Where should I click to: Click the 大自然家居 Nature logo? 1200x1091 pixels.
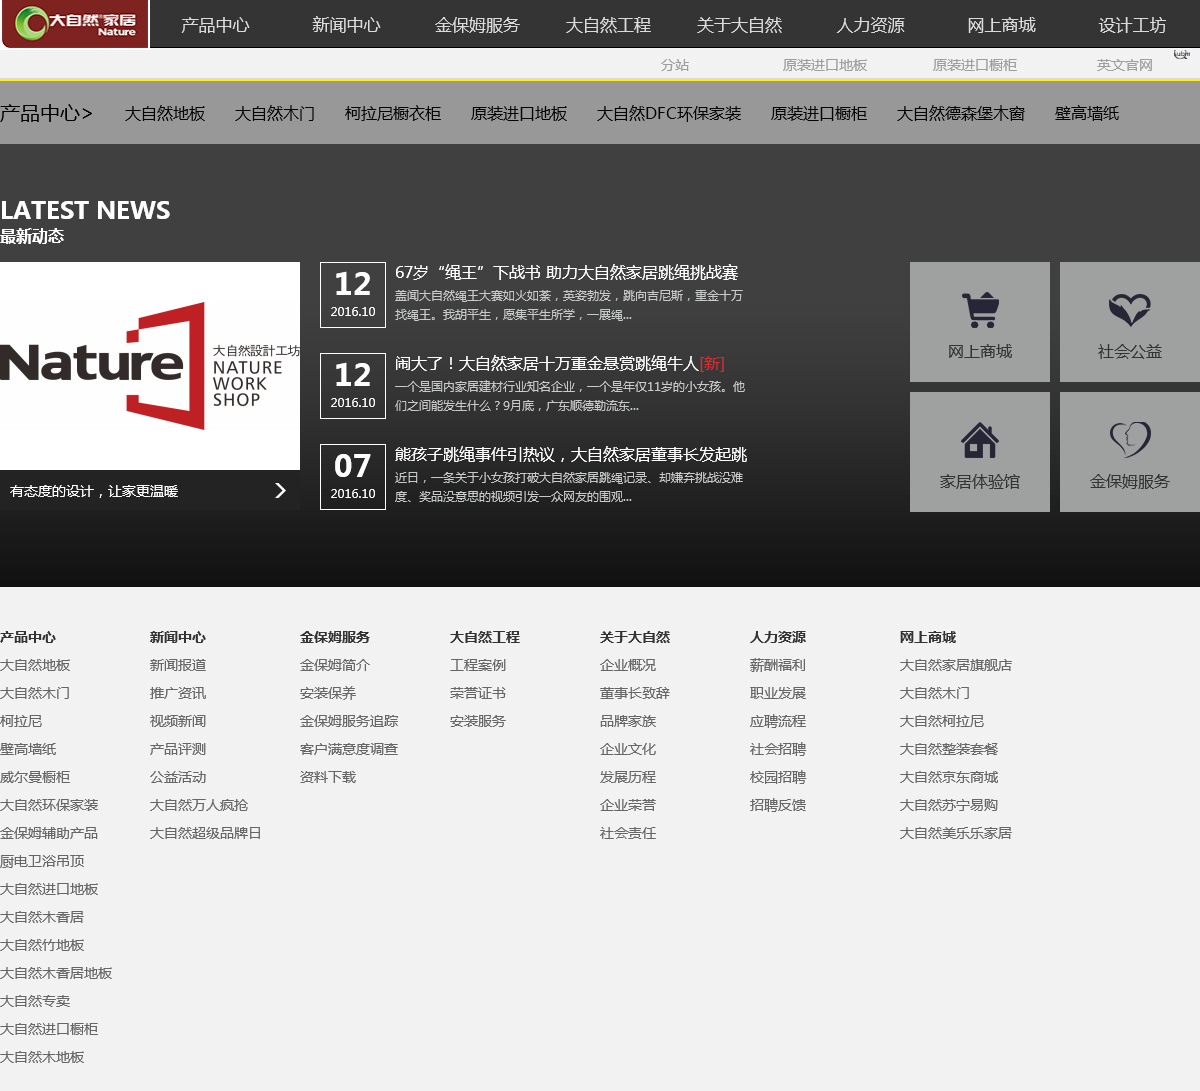click(75, 24)
